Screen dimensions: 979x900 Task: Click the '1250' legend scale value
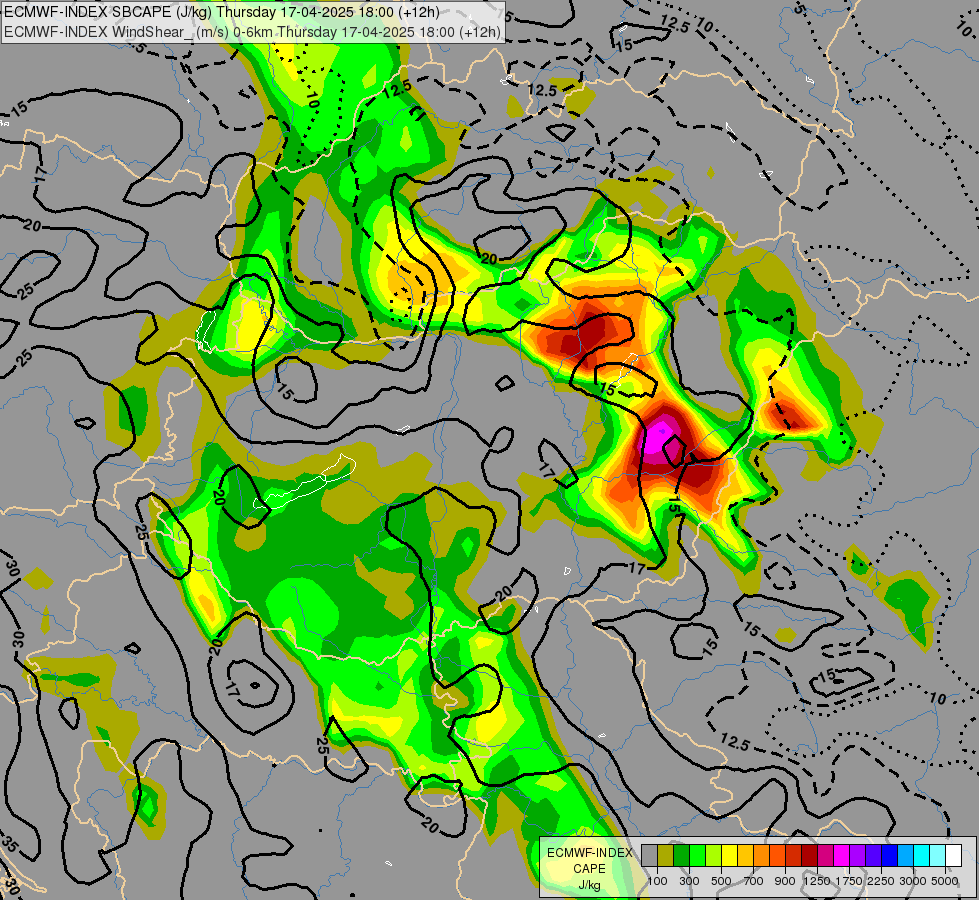tap(817, 881)
